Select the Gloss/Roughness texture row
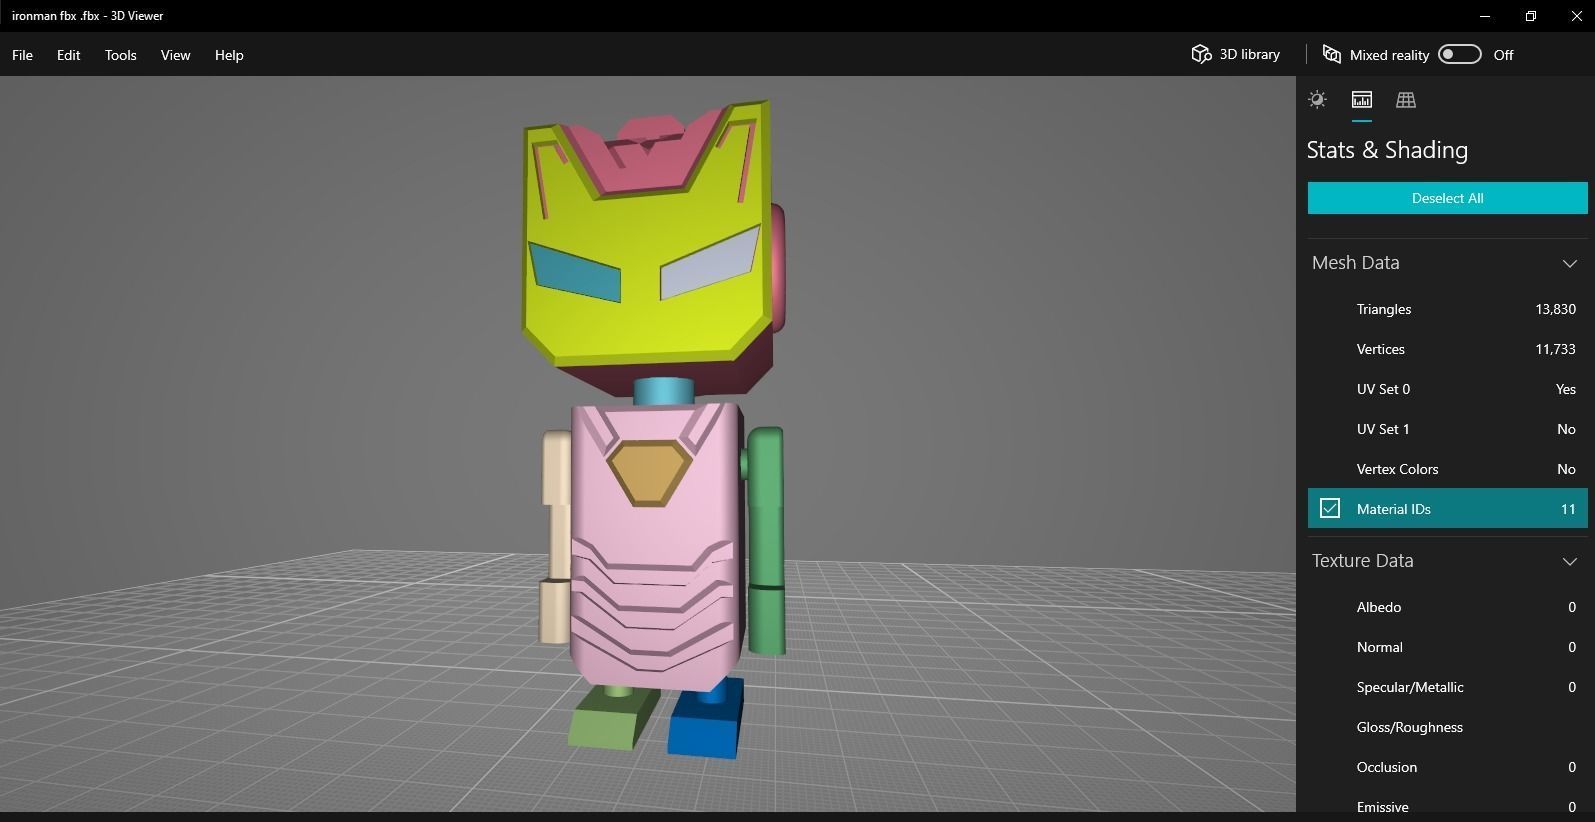Screen dimensions: 1595x822 (x=1447, y=727)
